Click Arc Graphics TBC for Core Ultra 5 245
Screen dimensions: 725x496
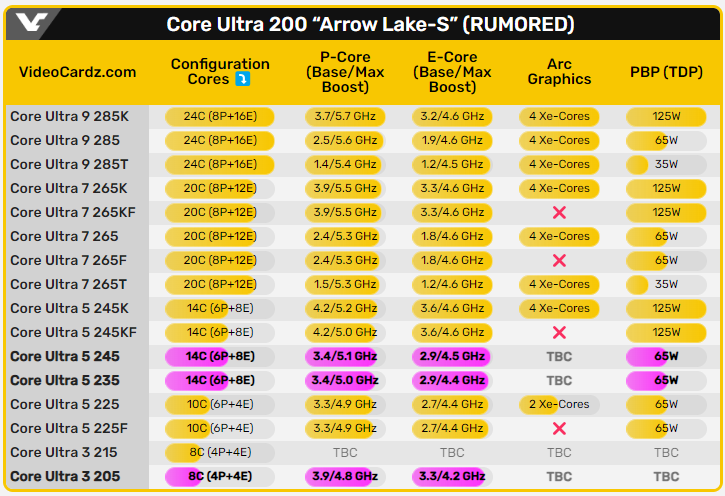pyautogui.click(x=559, y=357)
